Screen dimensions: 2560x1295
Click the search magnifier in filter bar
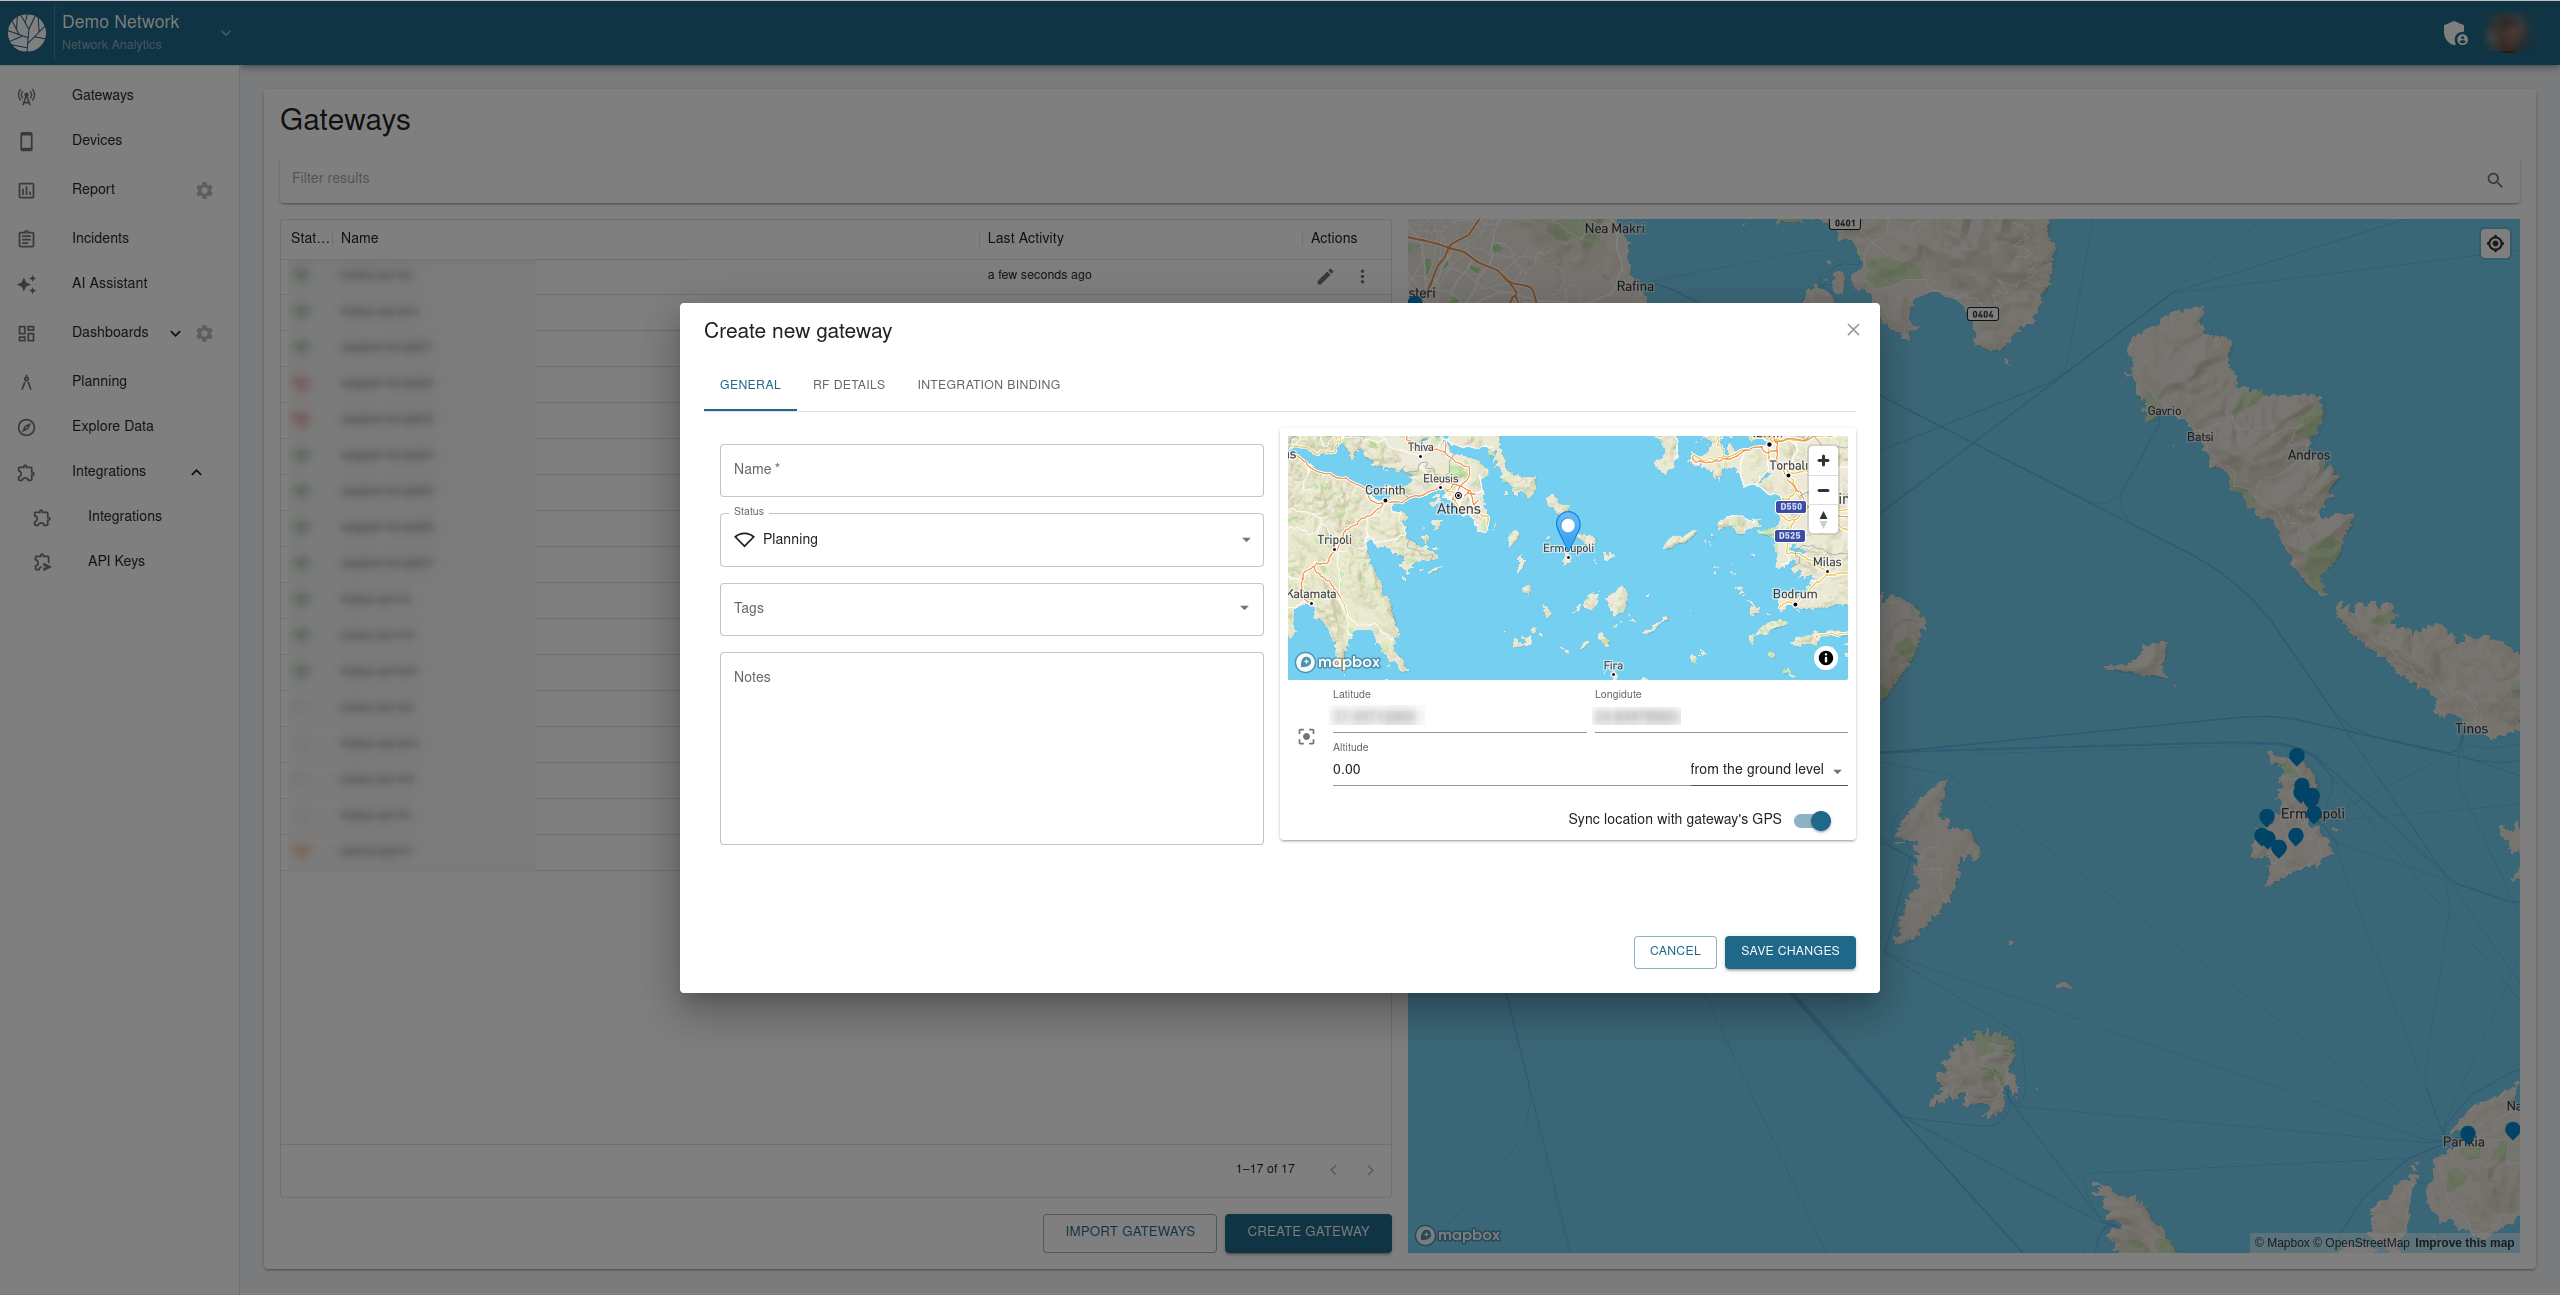point(2494,180)
